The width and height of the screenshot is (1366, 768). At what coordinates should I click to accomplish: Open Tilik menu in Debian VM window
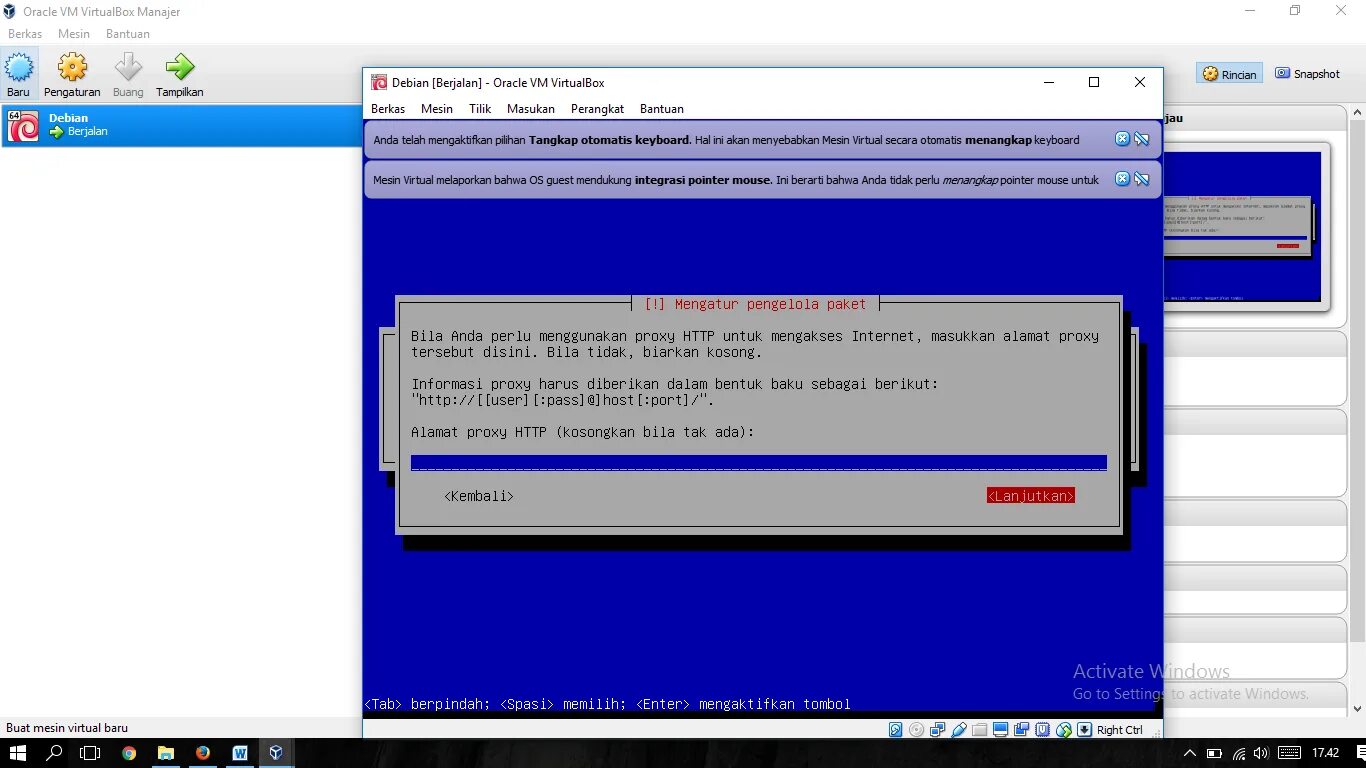(480, 109)
